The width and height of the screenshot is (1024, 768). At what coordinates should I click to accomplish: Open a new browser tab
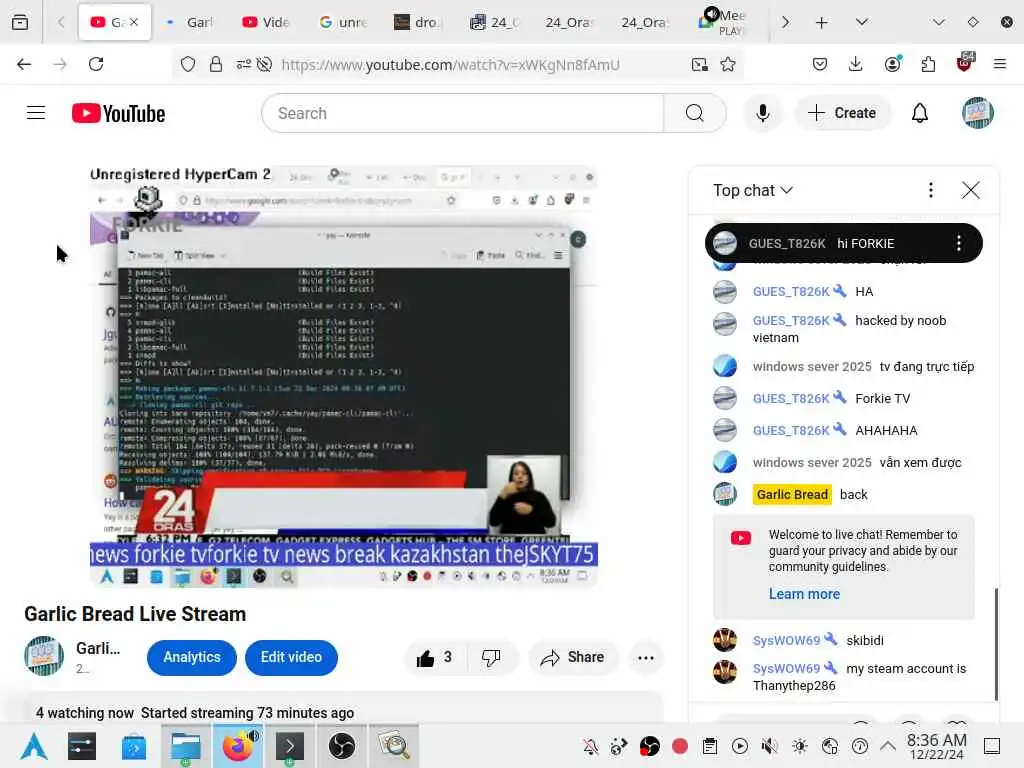pyautogui.click(x=822, y=22)
